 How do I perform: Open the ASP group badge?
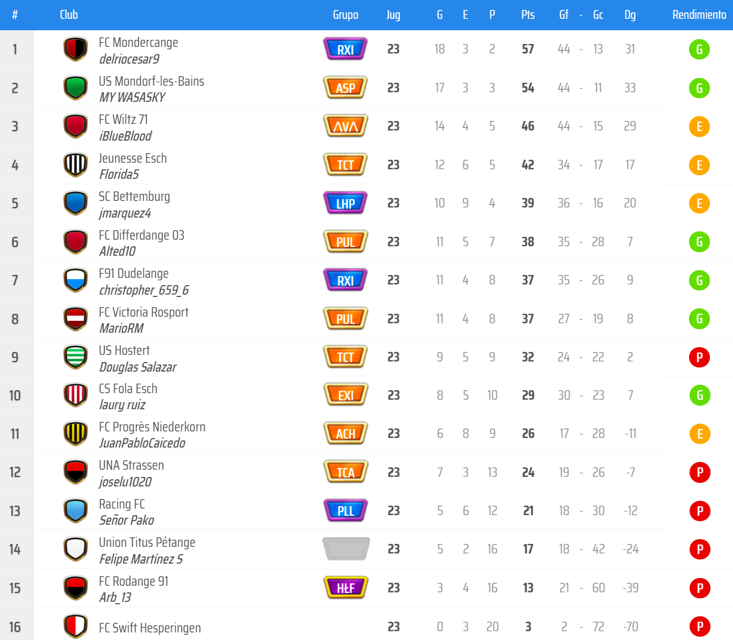click(345, 88)
